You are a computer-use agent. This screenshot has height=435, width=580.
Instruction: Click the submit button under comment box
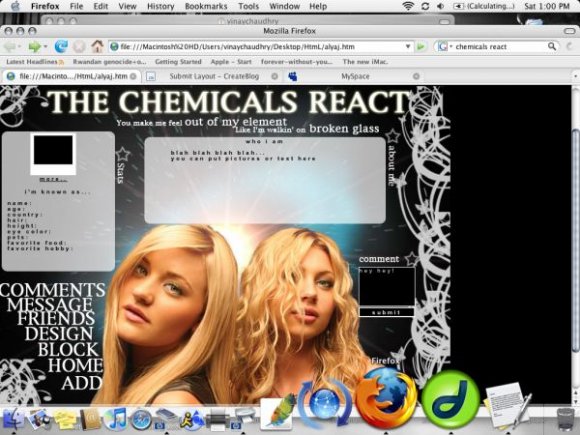387,313
